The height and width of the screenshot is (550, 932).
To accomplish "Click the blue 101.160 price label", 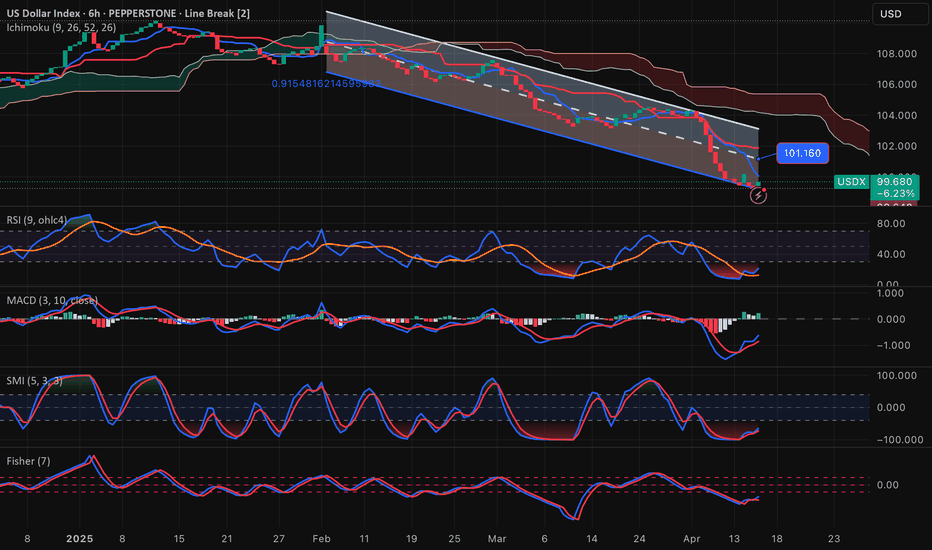I will tap(802, 153).
